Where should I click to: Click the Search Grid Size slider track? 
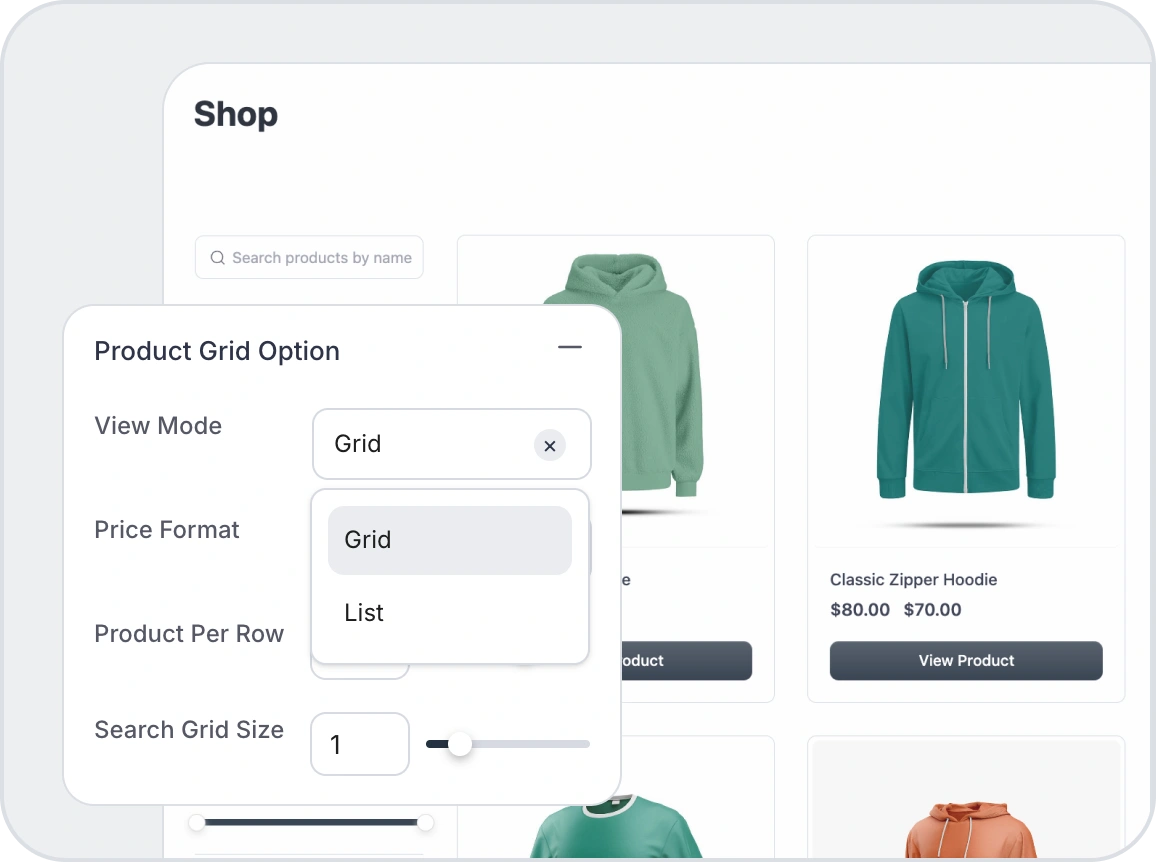[x=530, y=744]
